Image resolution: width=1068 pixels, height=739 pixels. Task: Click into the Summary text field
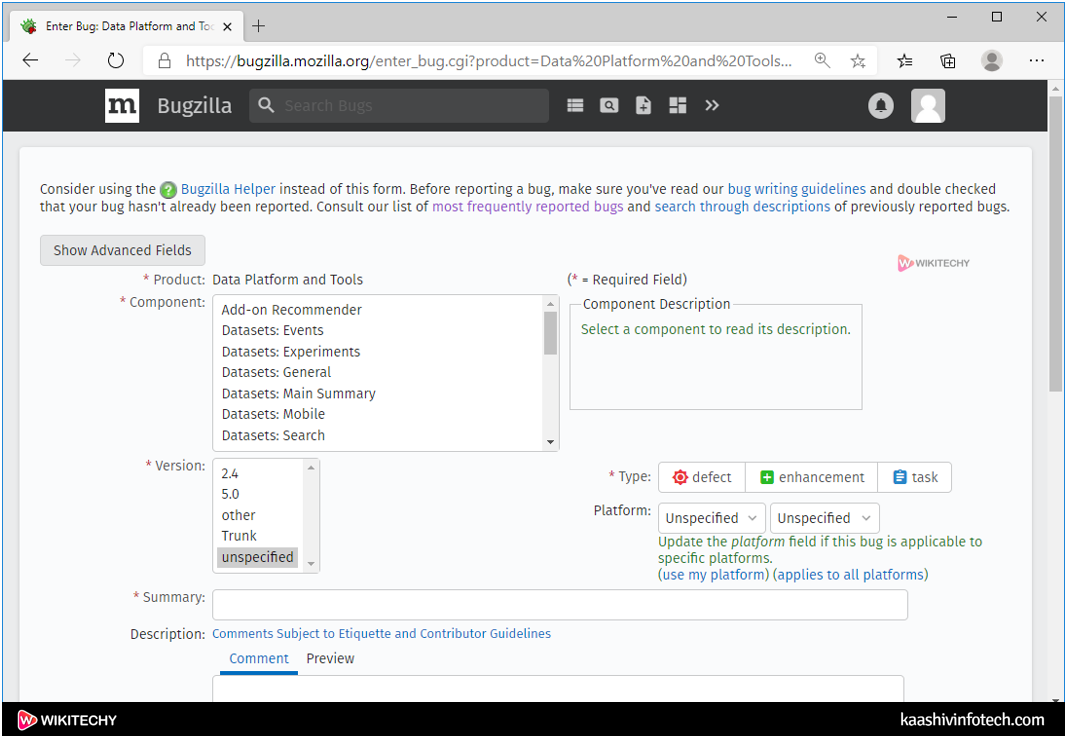(560, 605)
